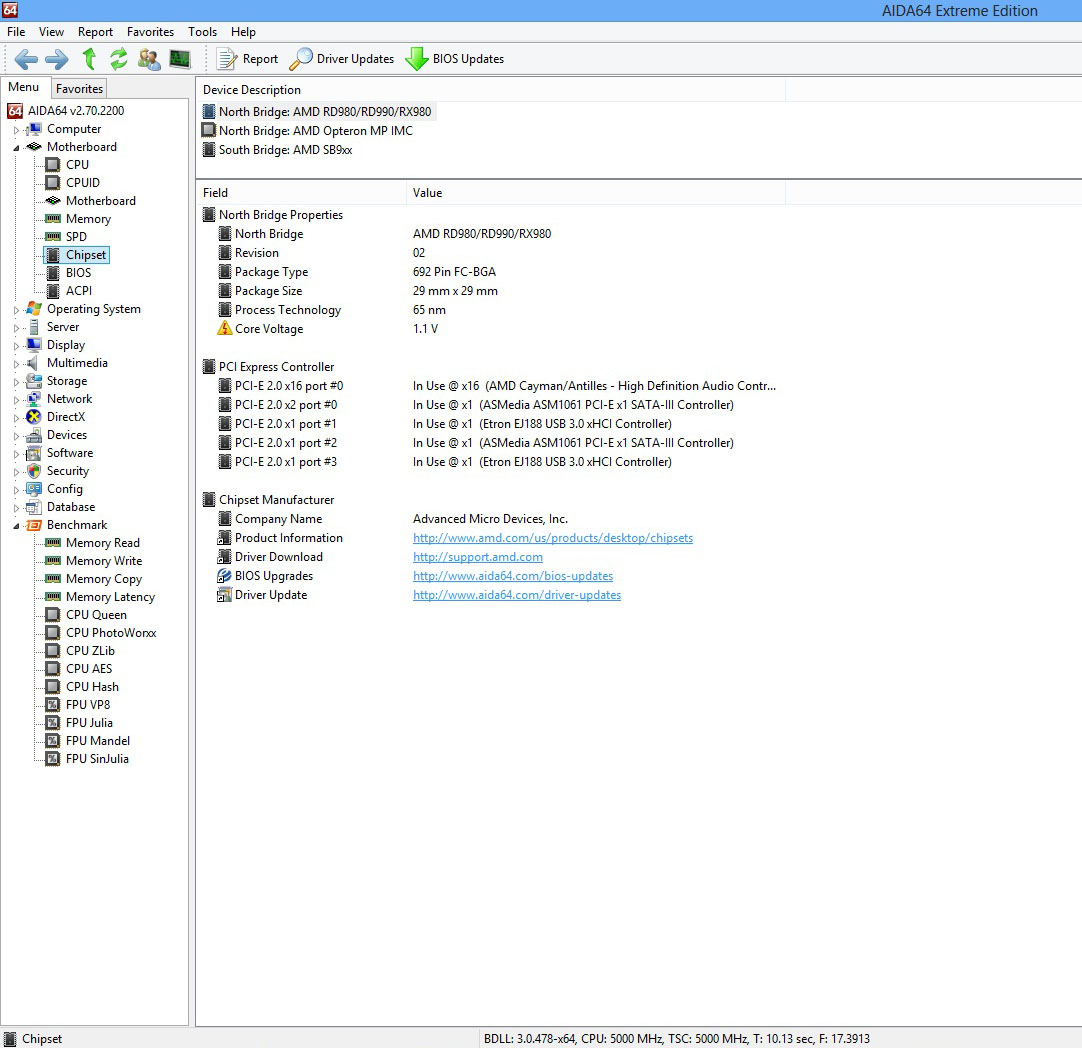Screen dimensions: 1082x1048
Task: Click the green Refresh arrows icon
Action: point(119,59)
